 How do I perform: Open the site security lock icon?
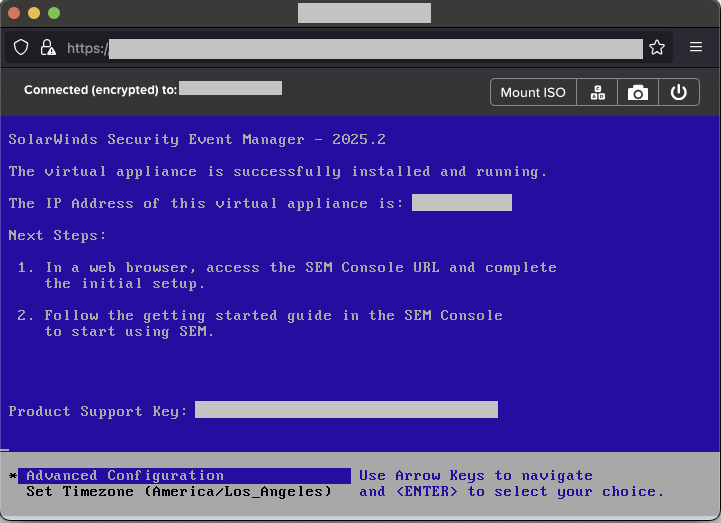pyautogui.click(x=47, y=47)
